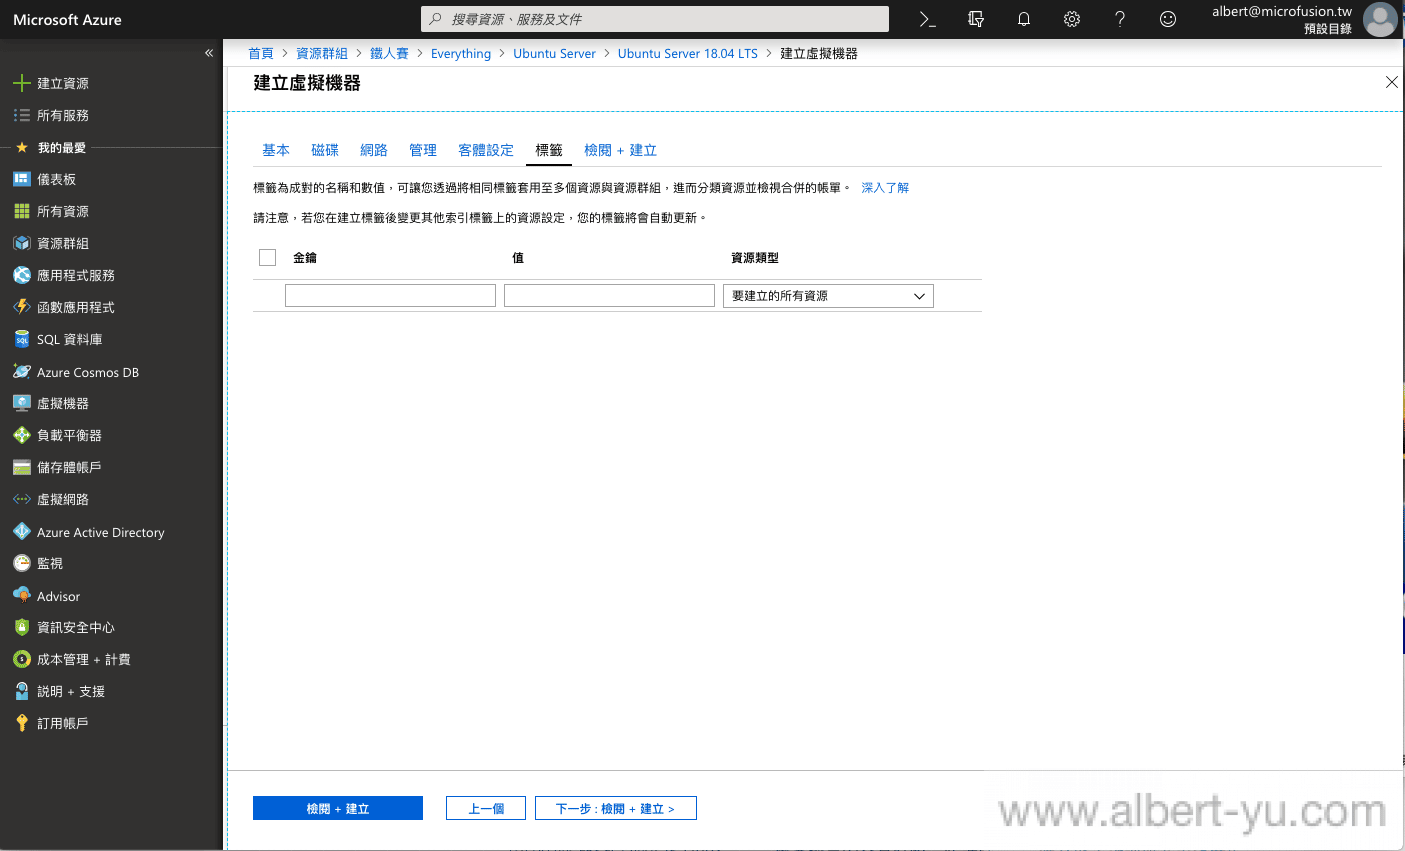Click the 儲存體帳戶 icon
Screen dimensions: 1405x851
tap(22, 467)
